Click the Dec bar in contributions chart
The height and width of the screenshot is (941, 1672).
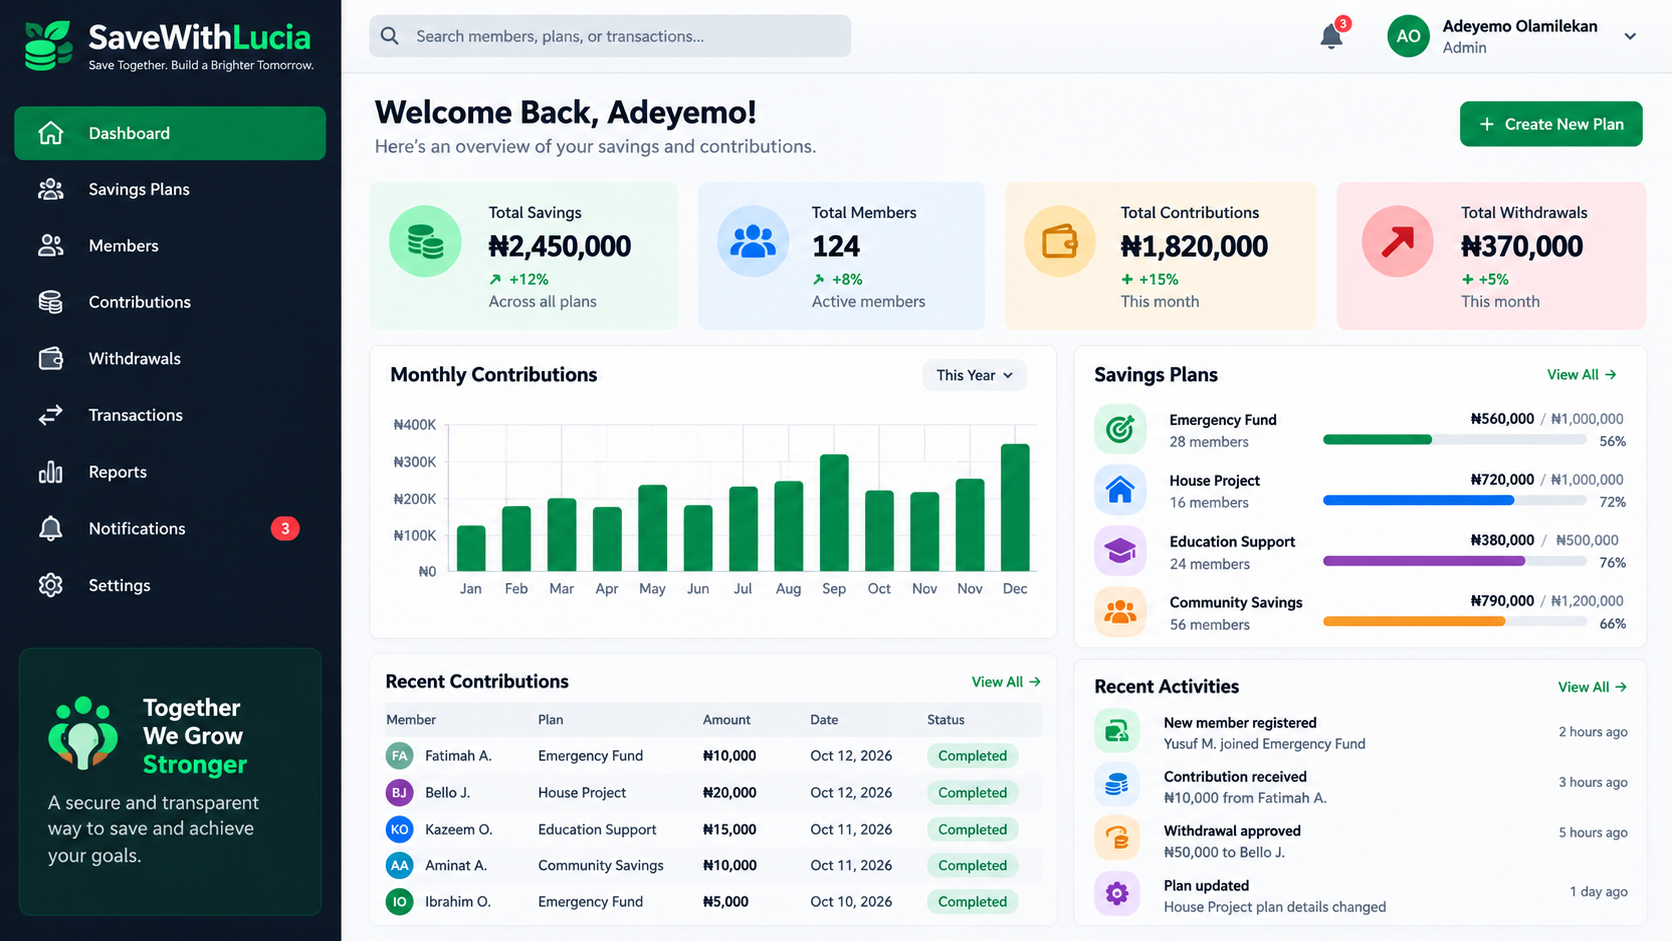point(1015,508)
